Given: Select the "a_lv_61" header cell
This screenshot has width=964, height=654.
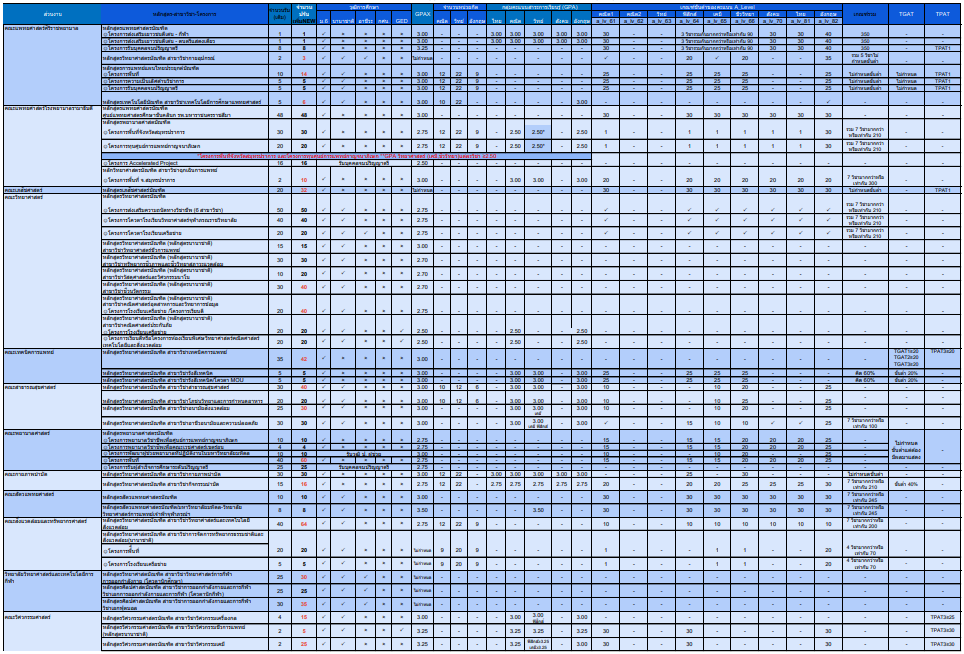Looking at the screenshot, I should [x=606, y=21].
